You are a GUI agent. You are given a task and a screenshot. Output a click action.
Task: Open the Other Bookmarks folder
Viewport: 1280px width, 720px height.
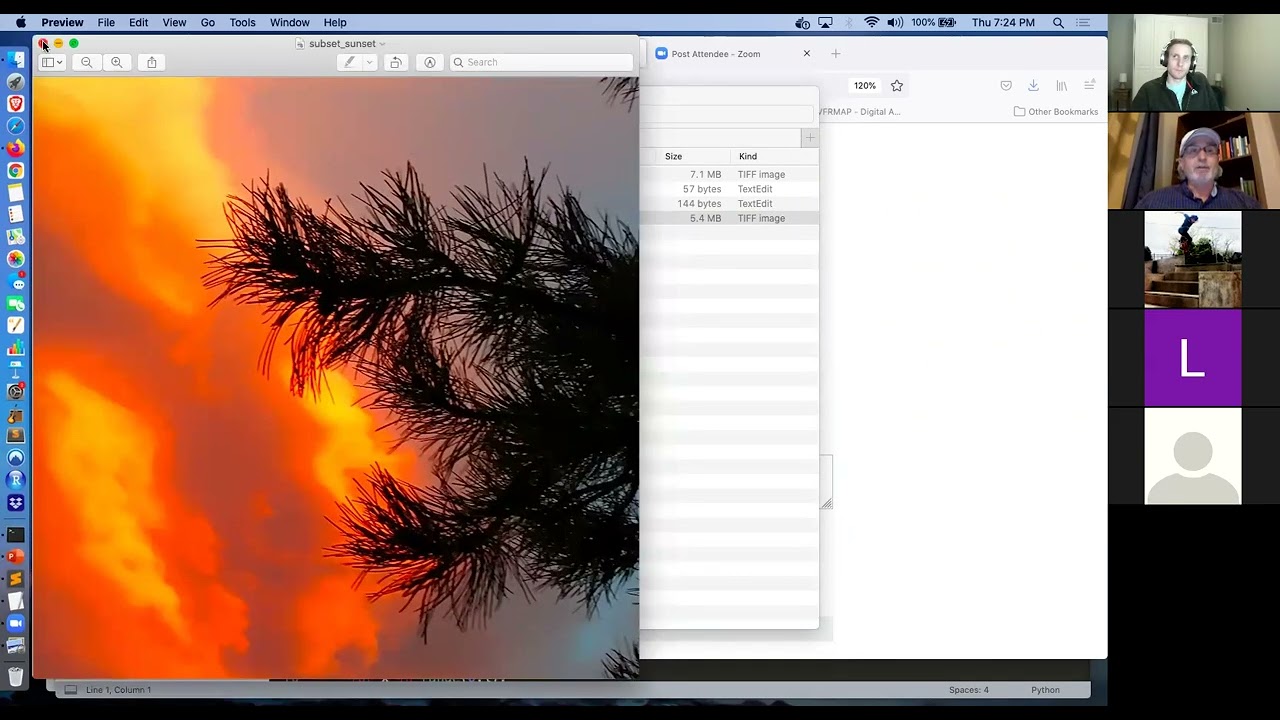(1056, 112)
